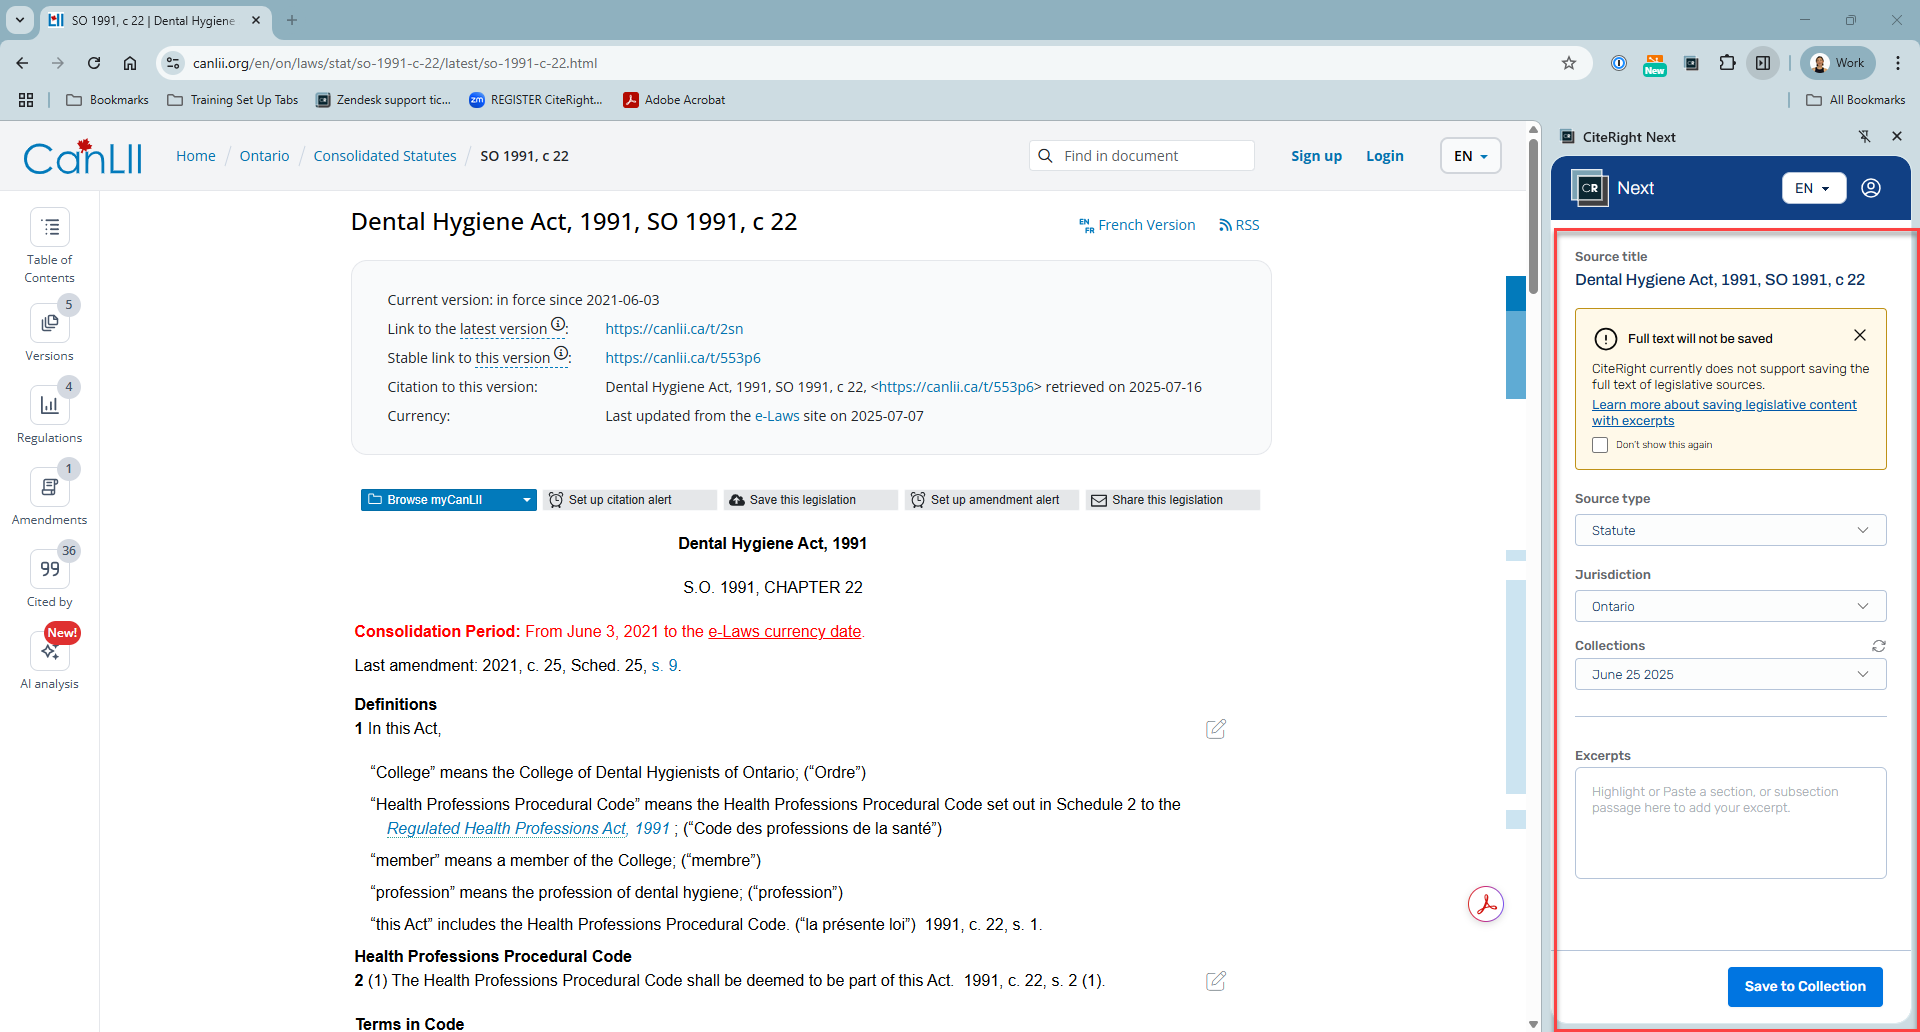The image size is (1920, 1032).
Task: Click info icon next to latest version
Action: point(558,324)
